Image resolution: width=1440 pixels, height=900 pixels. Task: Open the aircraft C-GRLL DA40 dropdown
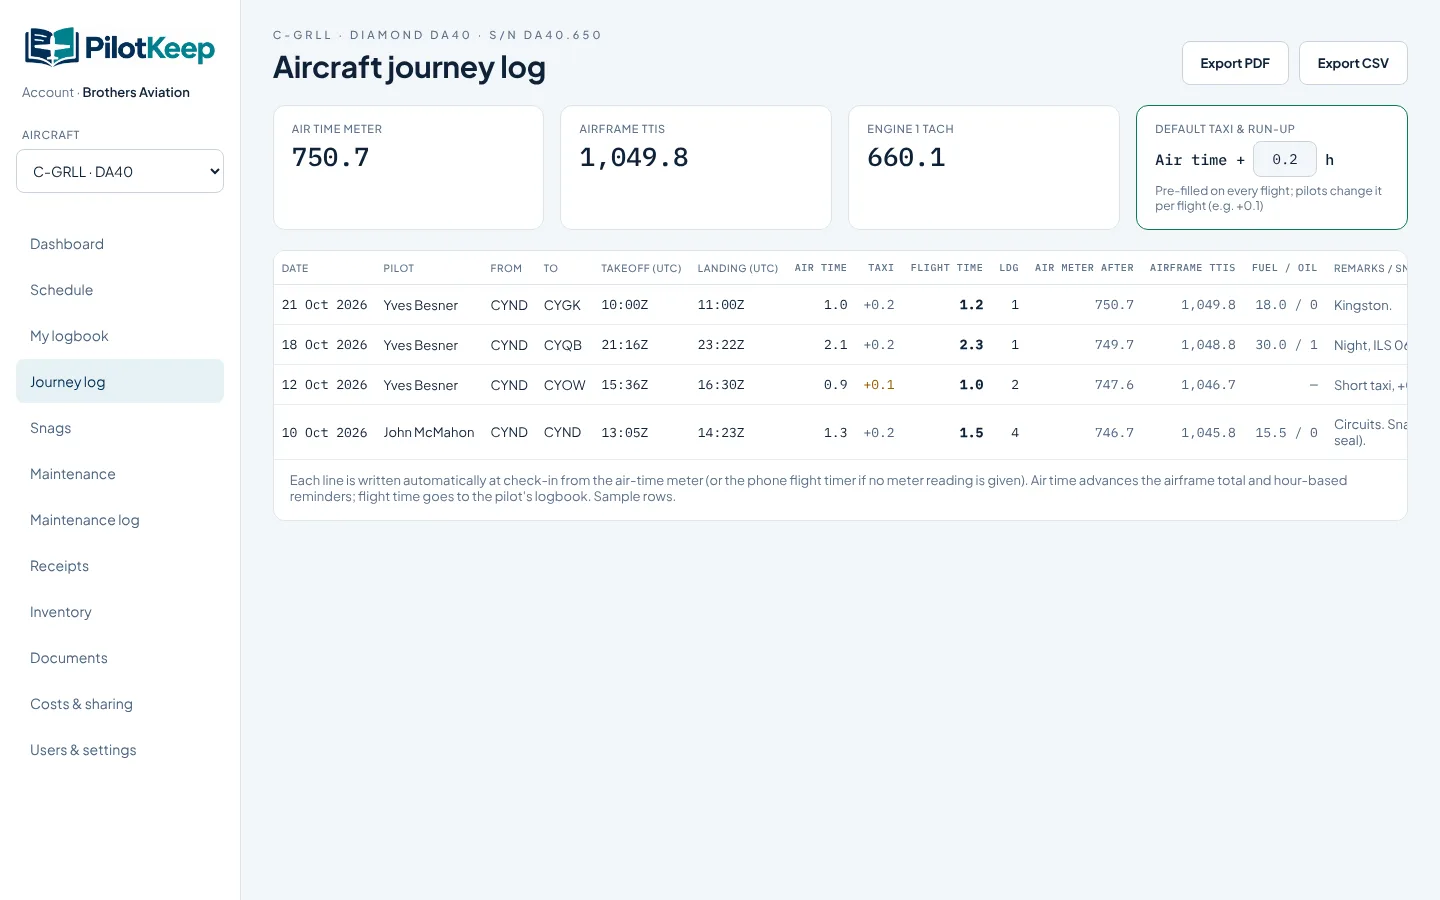[120, 171]
